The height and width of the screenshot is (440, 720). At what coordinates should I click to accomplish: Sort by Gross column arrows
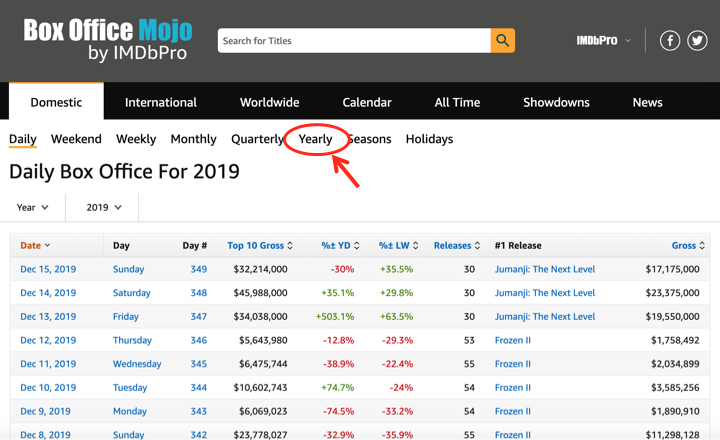pos(702,246)
